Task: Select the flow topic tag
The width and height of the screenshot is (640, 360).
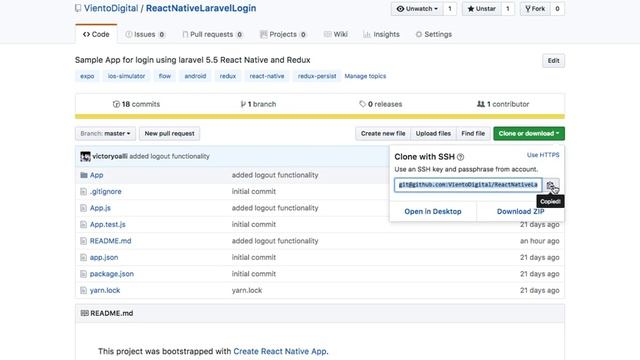Action: point(165,76)
